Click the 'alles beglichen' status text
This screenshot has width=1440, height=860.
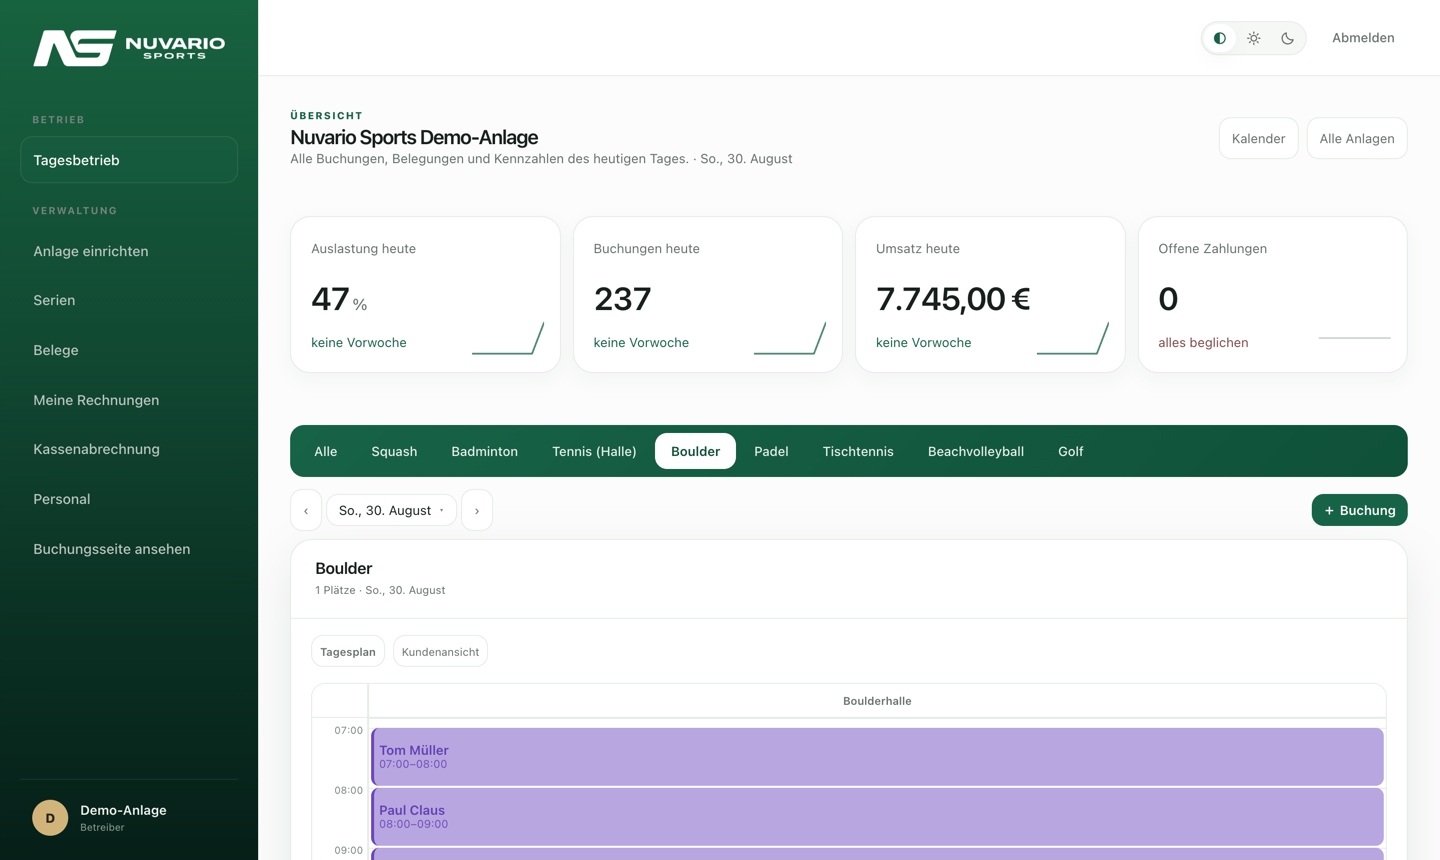[x=1203, y=342]
